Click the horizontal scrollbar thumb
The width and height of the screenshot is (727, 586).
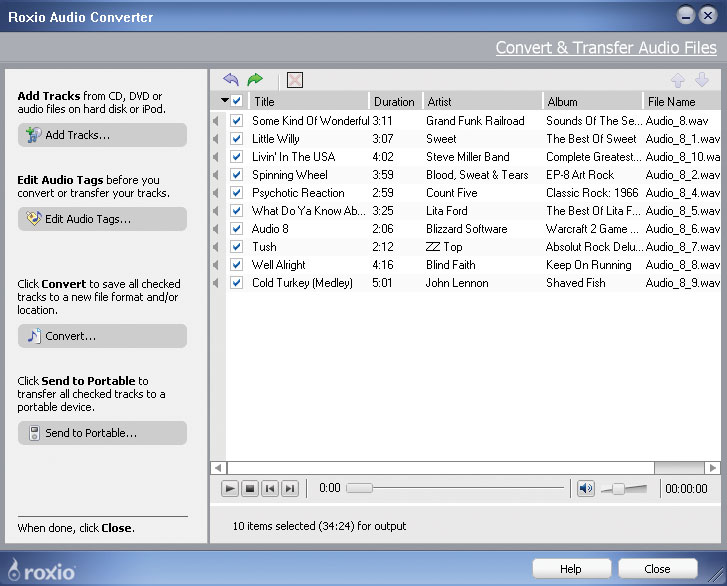(x=441, y=468)
